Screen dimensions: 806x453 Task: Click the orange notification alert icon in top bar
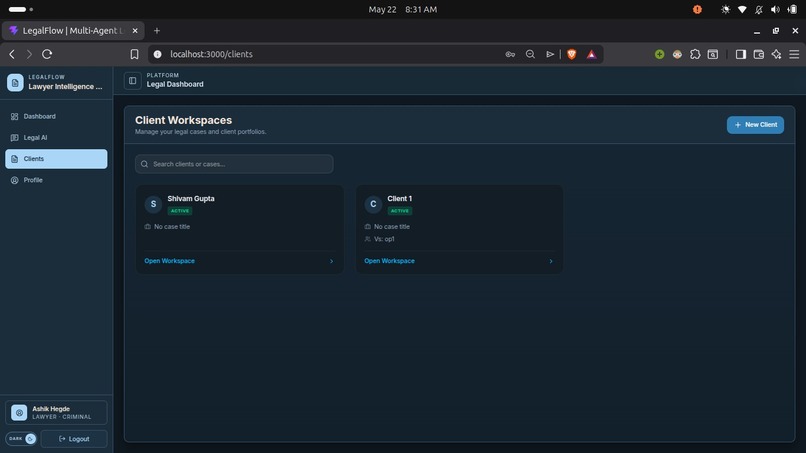pos(697,9)
